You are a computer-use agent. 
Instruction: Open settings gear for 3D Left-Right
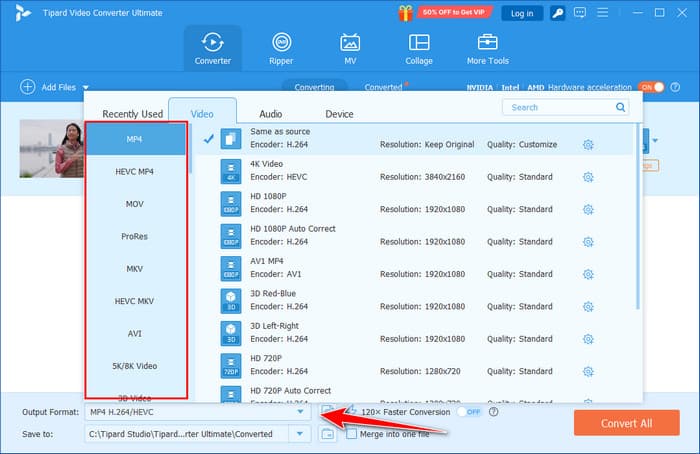coord(588,339)
